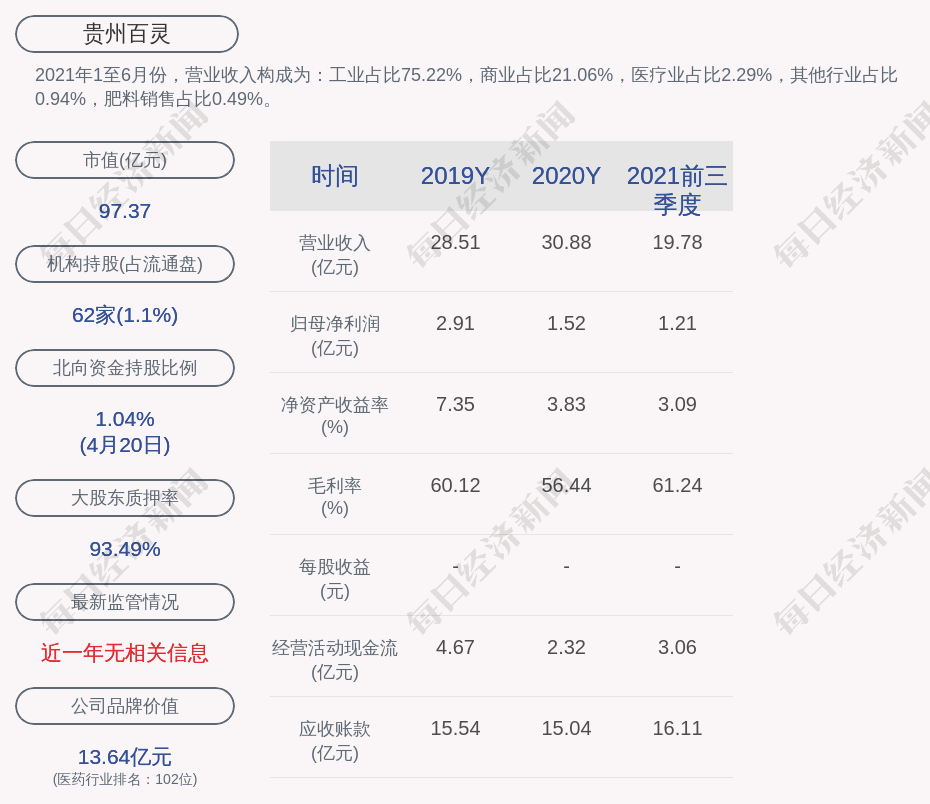
Task: Click the (4月20日) date text
Action: (125, 445)
